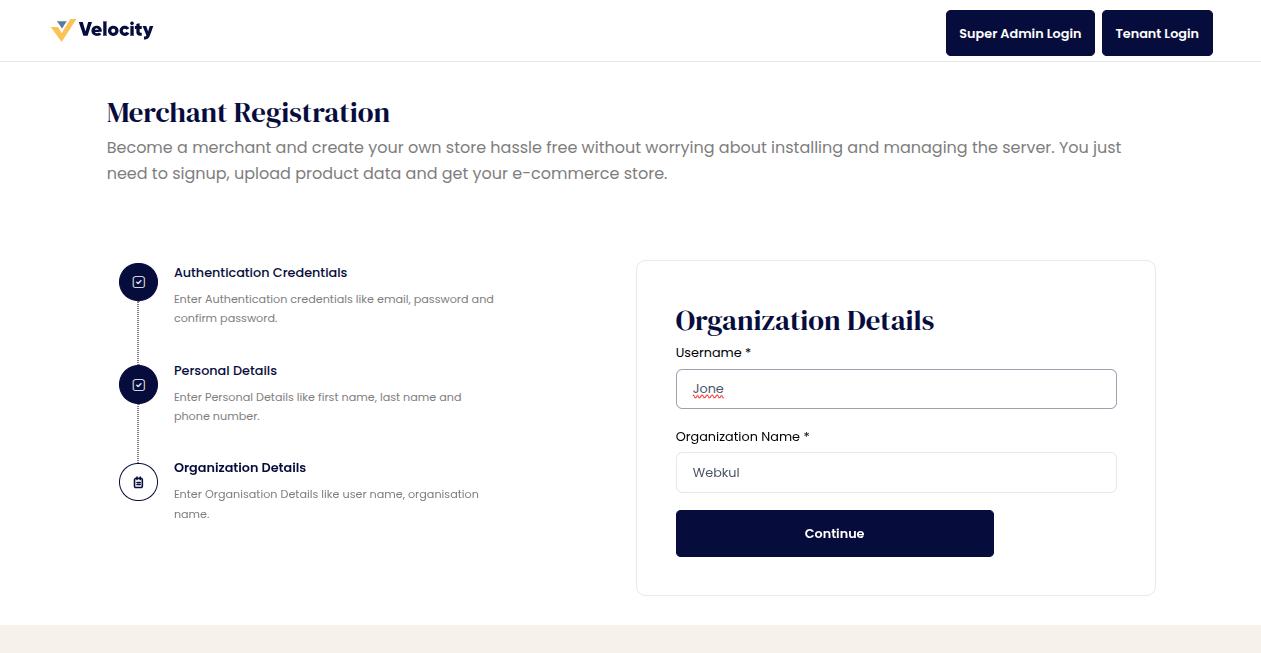
Task: Focus the Username input field
Action: click(896, 389)
